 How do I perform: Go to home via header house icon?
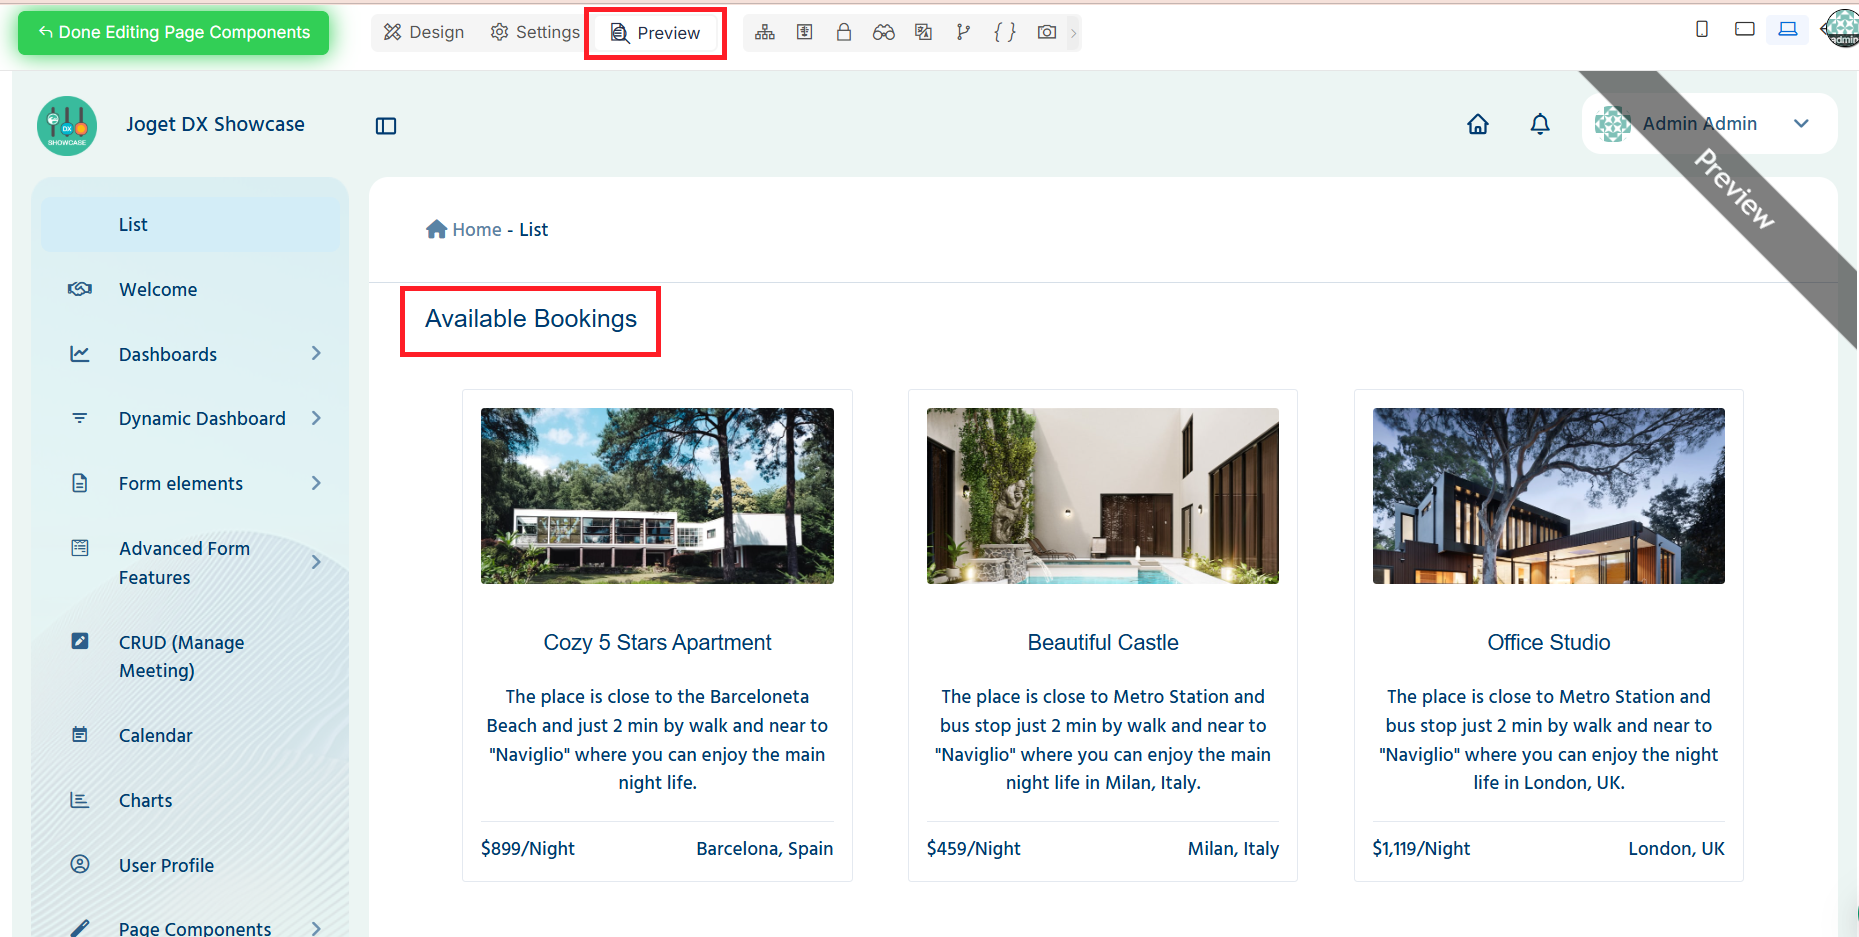pyautogui.click(x=1478, y=124)
